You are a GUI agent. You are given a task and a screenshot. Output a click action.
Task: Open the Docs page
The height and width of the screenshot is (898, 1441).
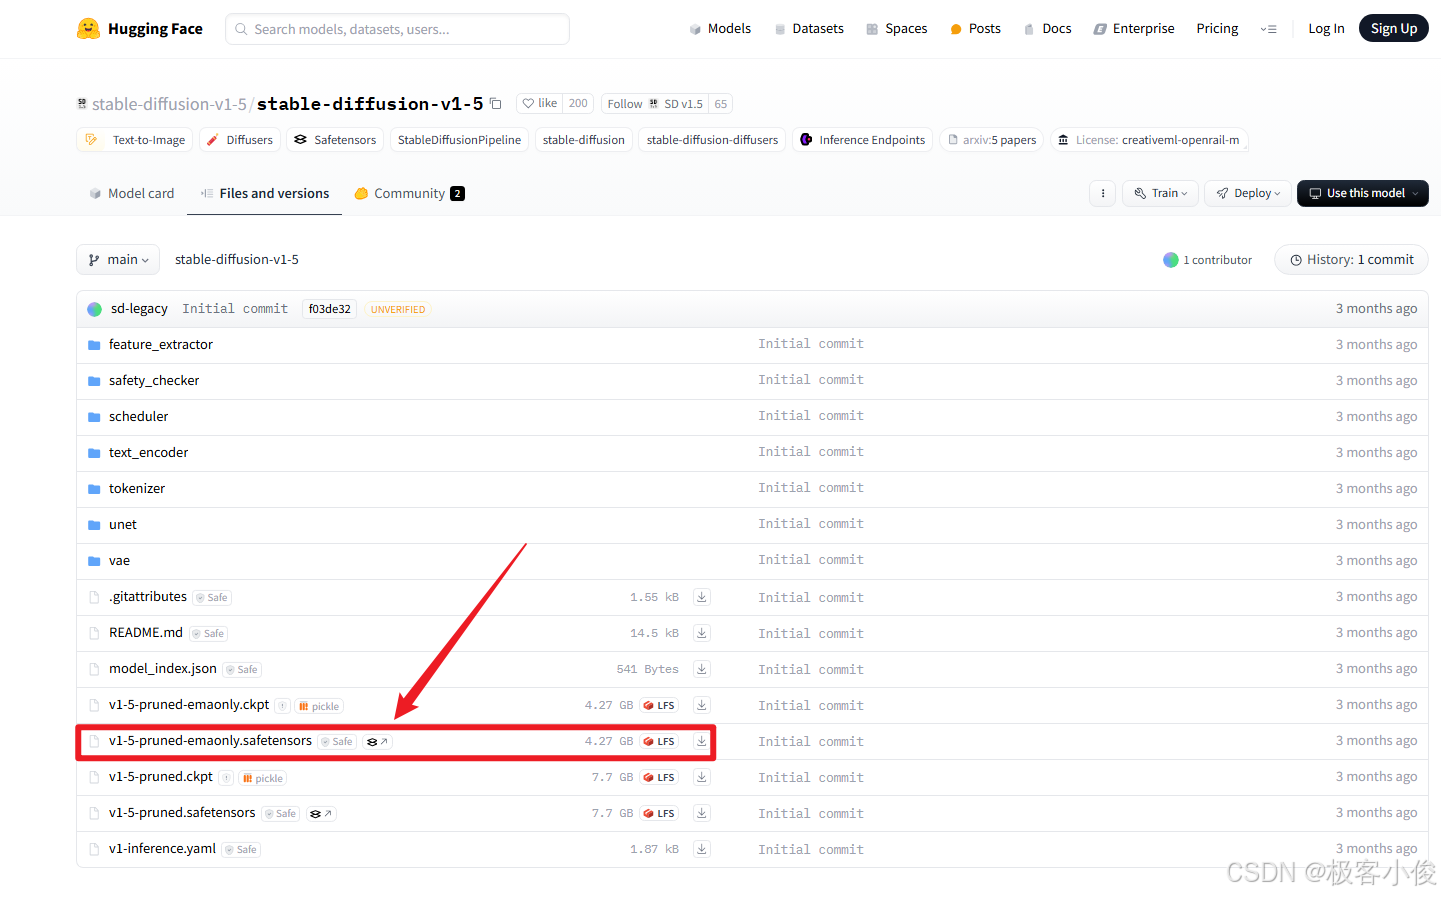tap(1047, 29)
